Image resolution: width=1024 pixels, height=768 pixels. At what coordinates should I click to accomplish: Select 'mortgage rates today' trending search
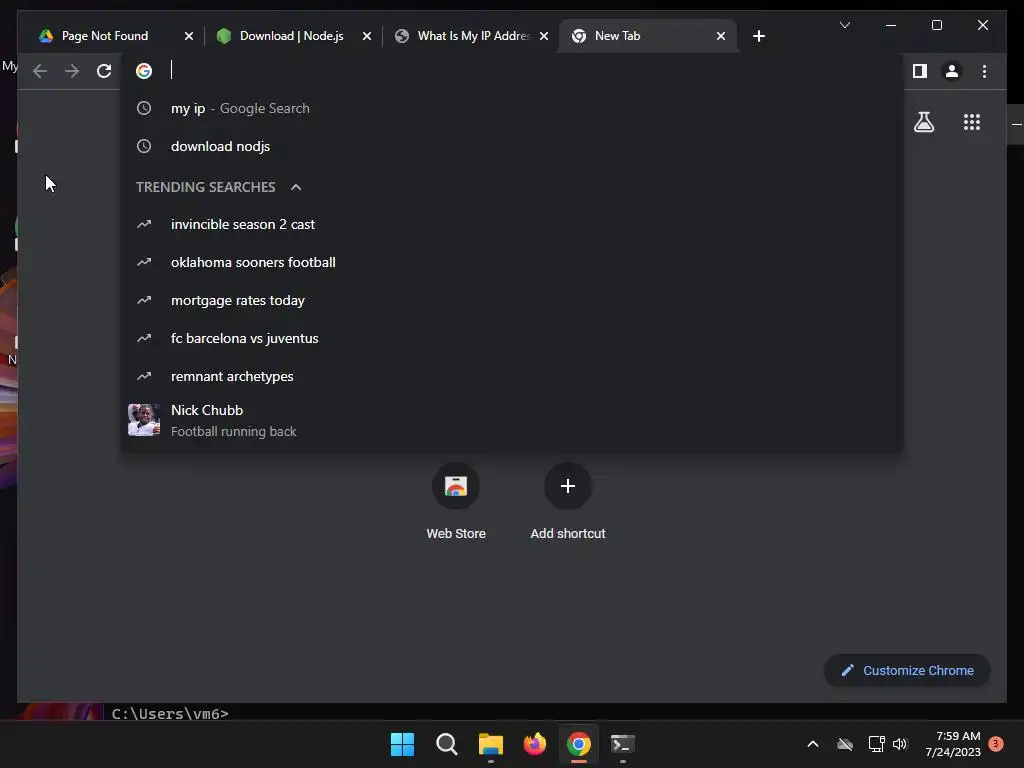coord(512,300)
